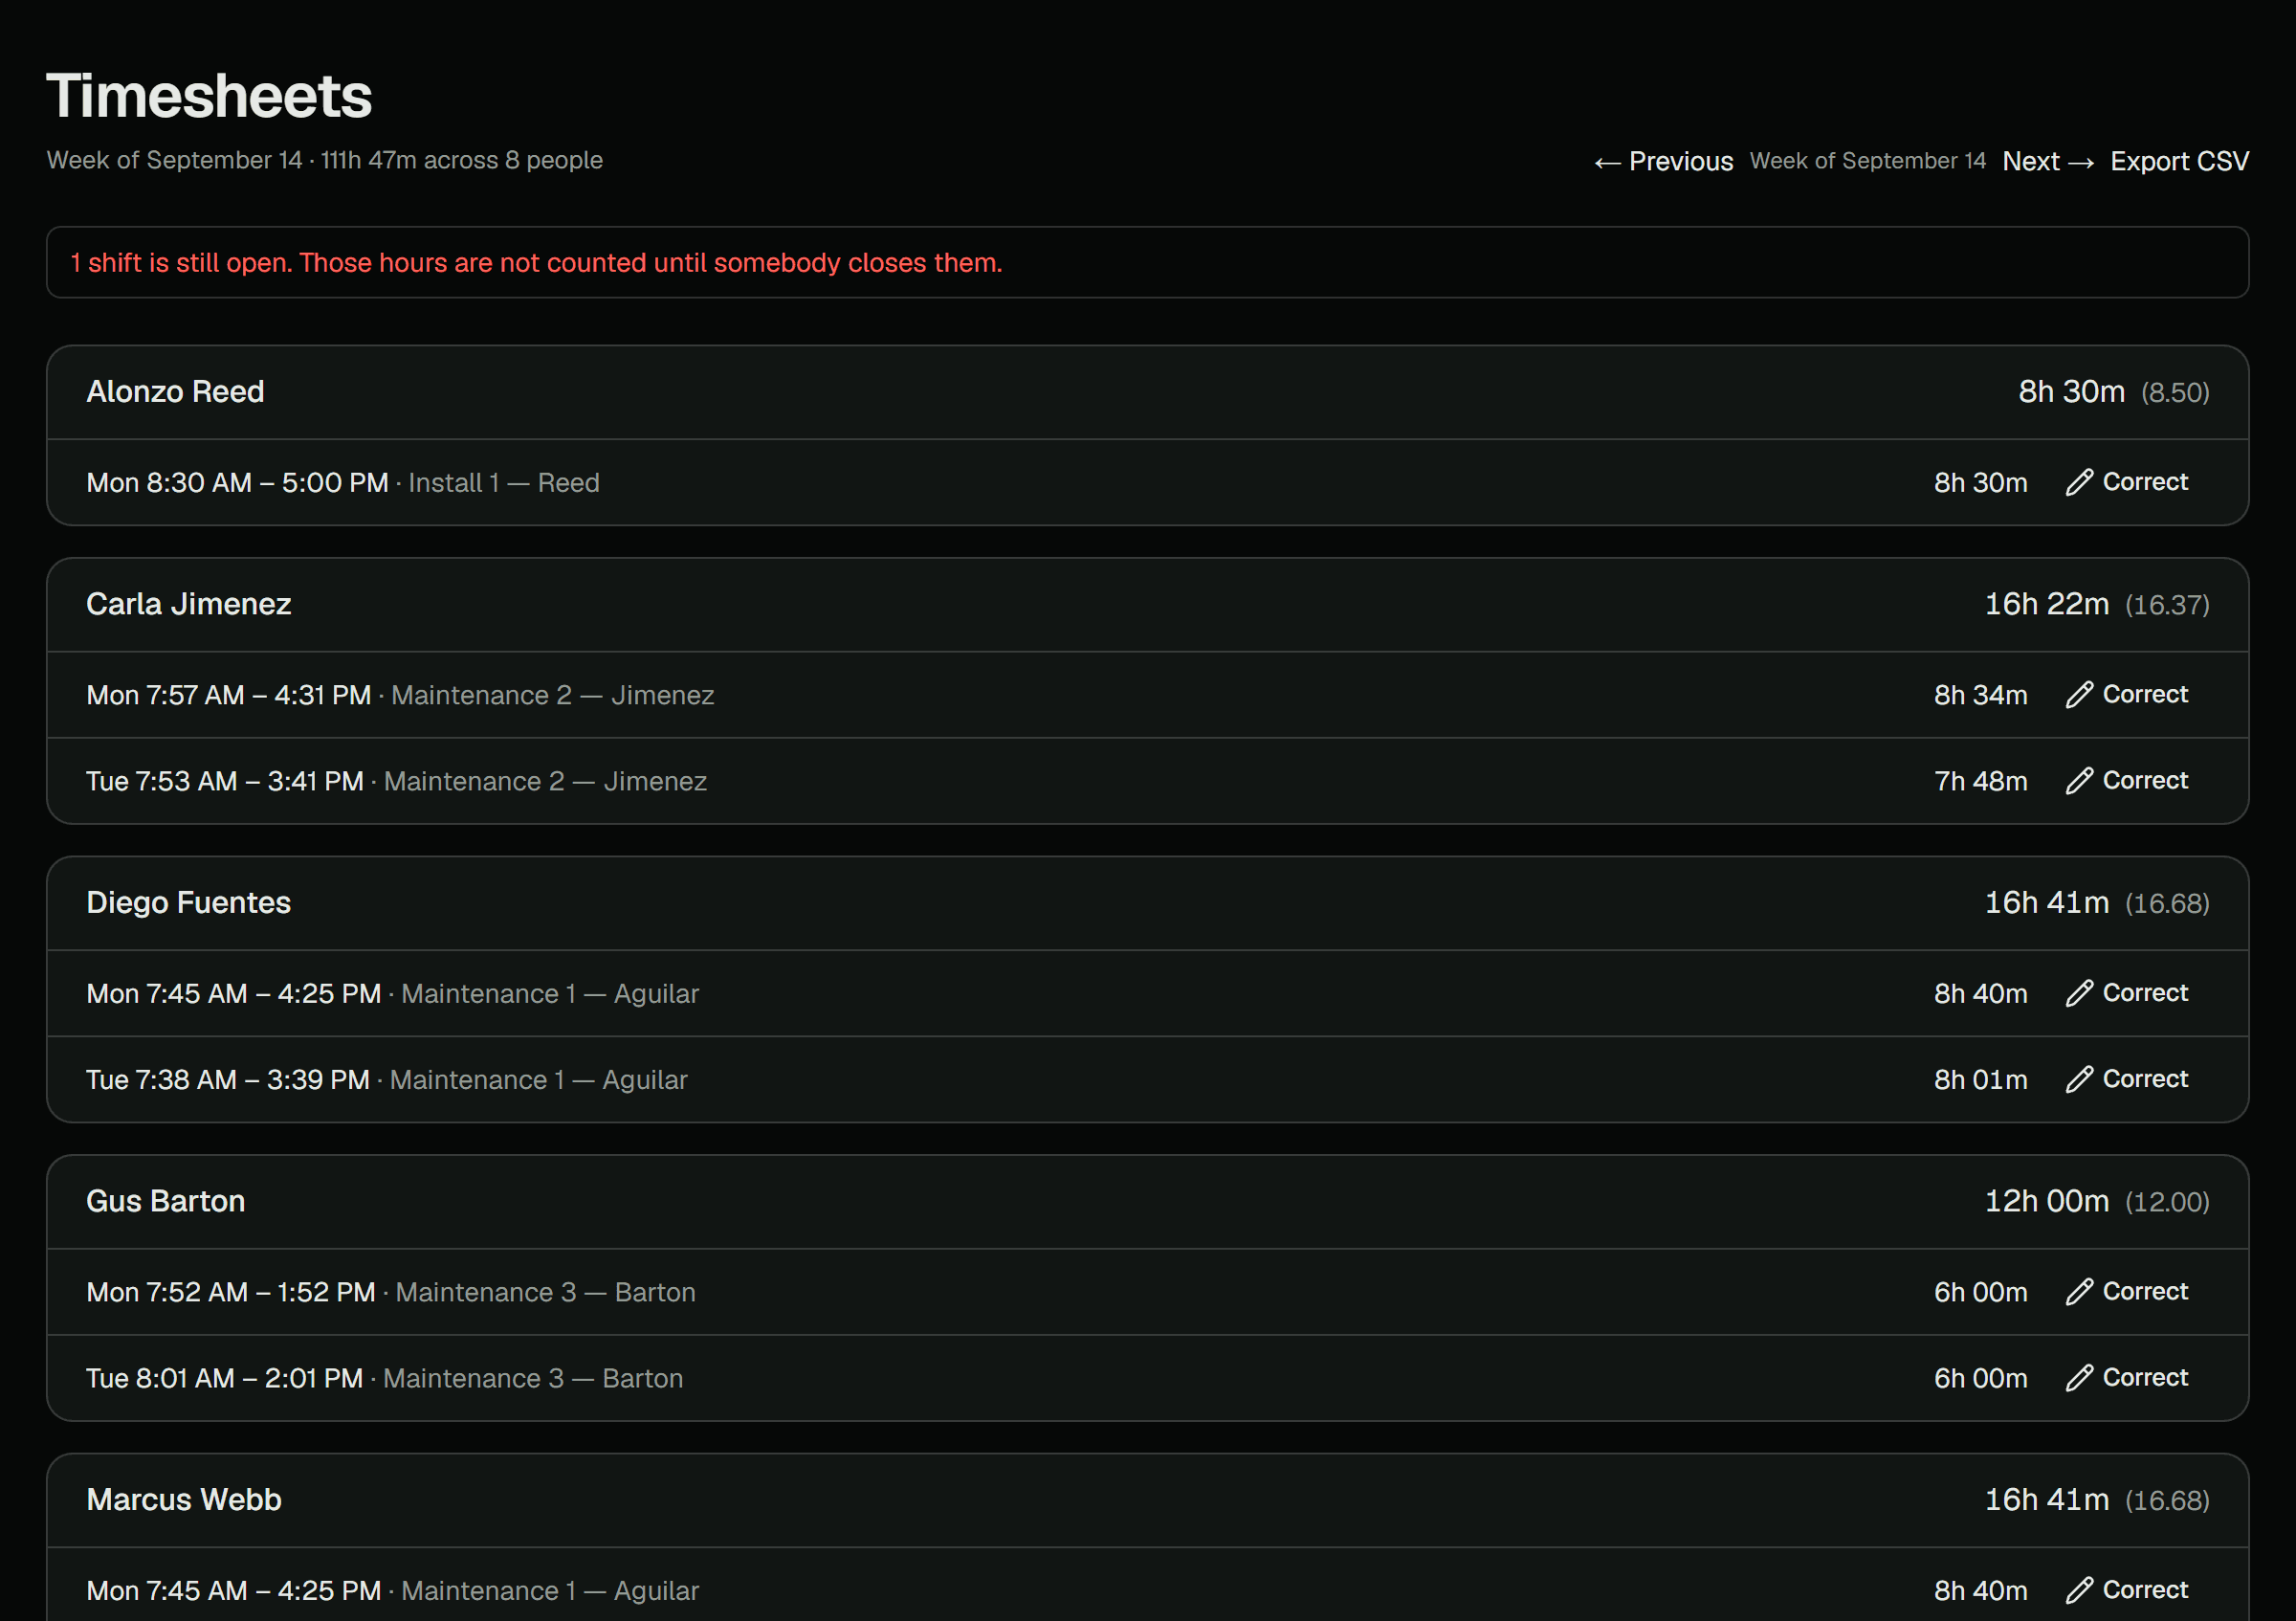The image size is (2296, 1621).
Task: Click the 'Week of September 14' label beside Previous
Action: 1867,161
